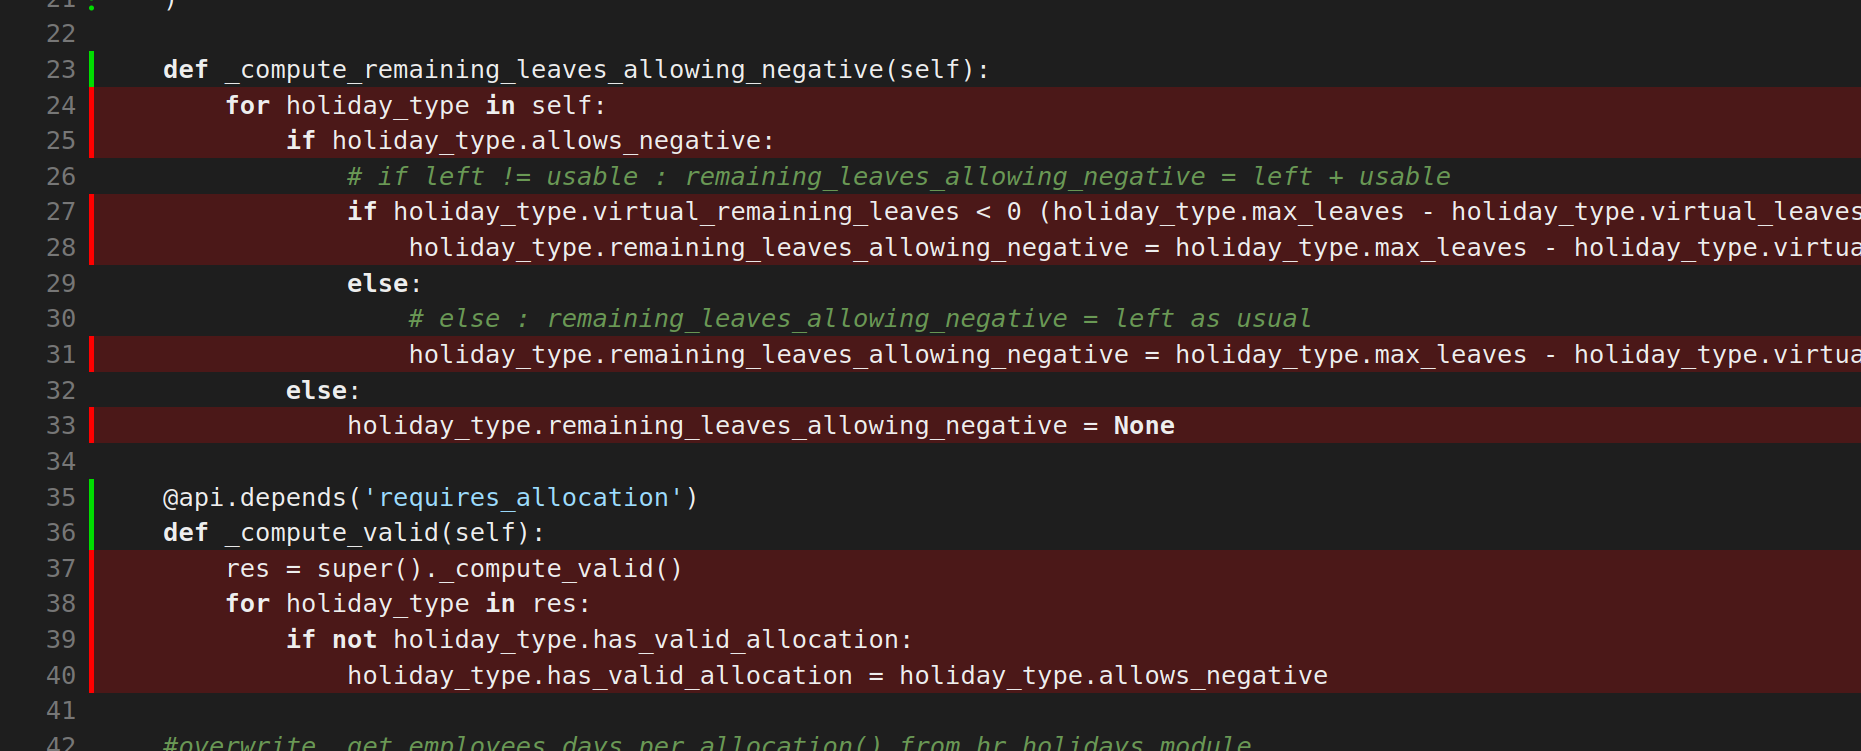The image size is (1861, 751).
Task: Click the else keyword on line 32
Action: pos(316,391)
